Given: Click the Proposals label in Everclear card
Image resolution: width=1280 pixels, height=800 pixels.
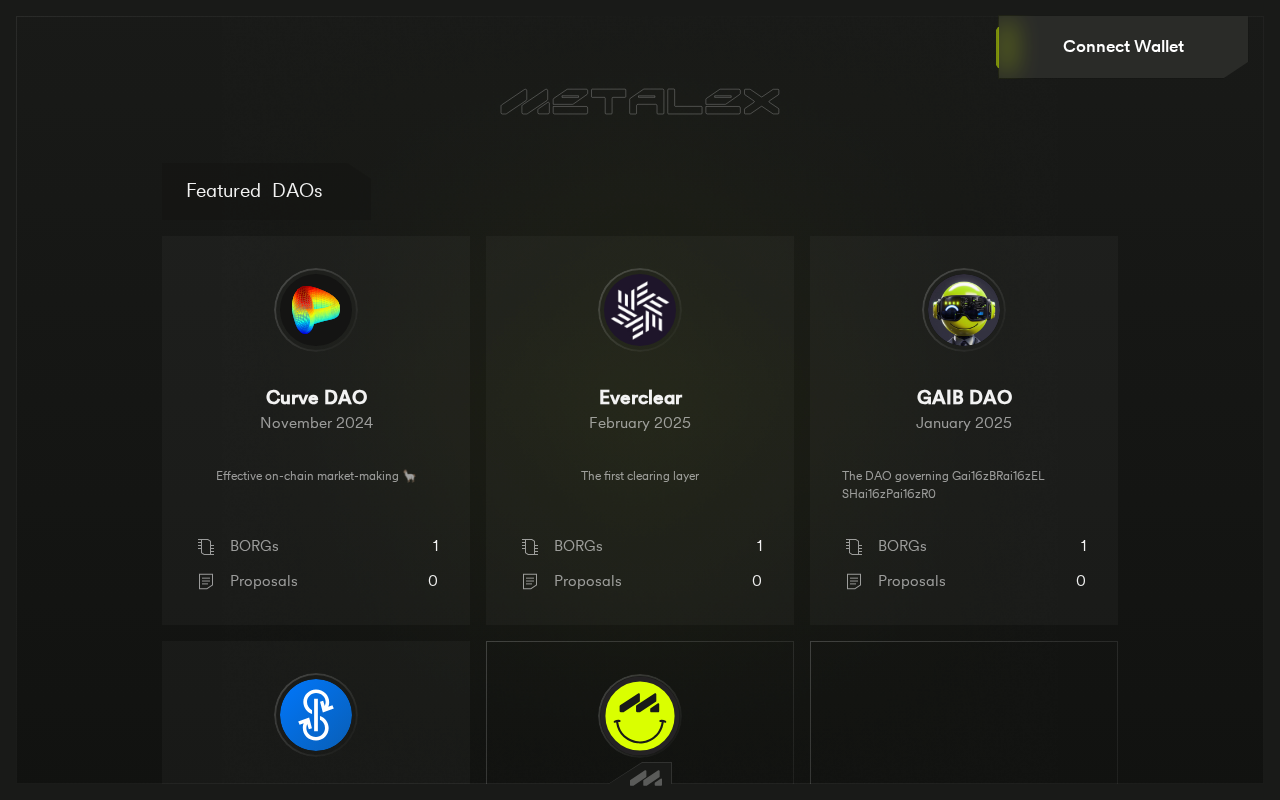Looking at the screenshot, I should point(588,581).
